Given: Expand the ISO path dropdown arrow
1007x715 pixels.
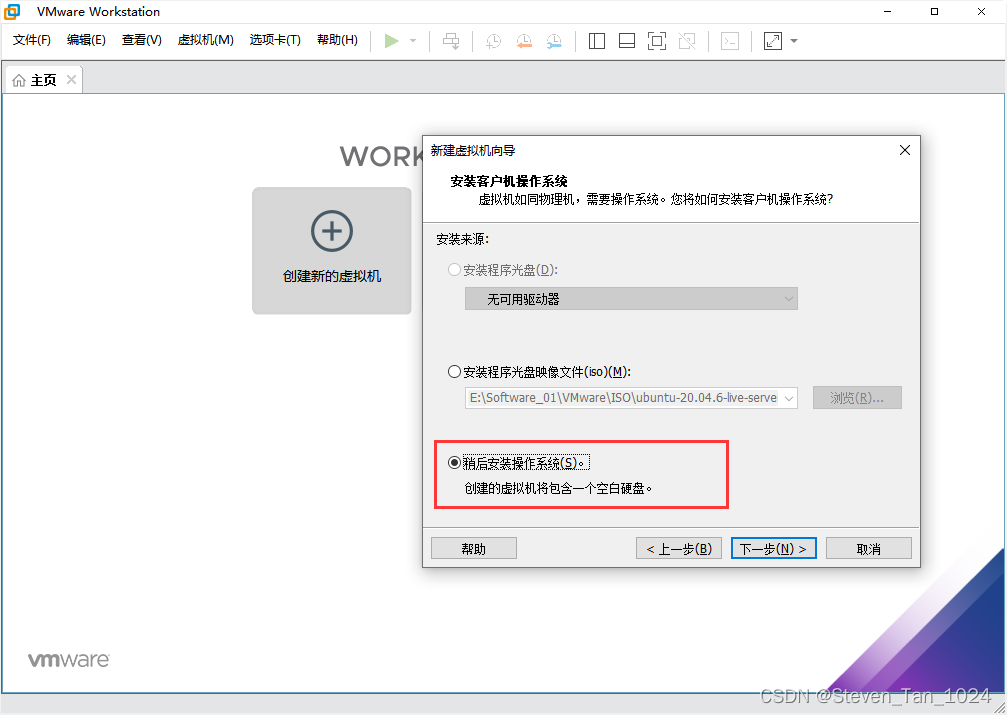Looking at the screenshot, I should click(789, 398).
